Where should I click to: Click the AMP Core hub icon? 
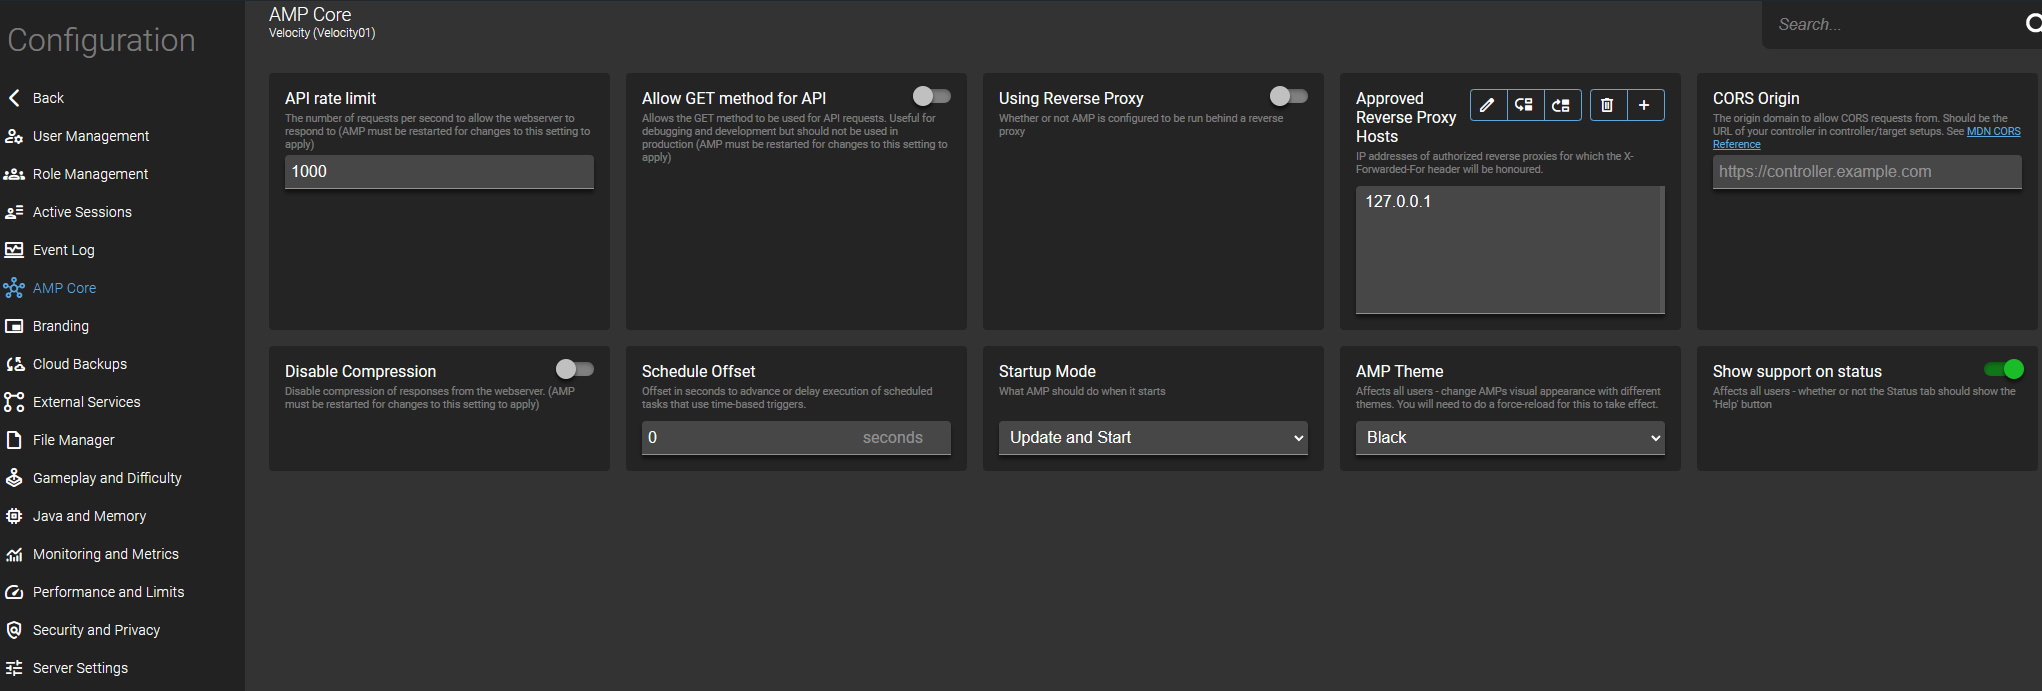coord(14,288)
